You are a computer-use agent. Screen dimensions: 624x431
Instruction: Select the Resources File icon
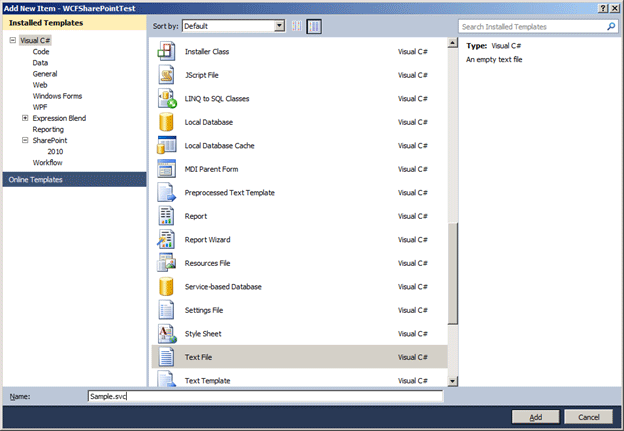pos(166,263)
